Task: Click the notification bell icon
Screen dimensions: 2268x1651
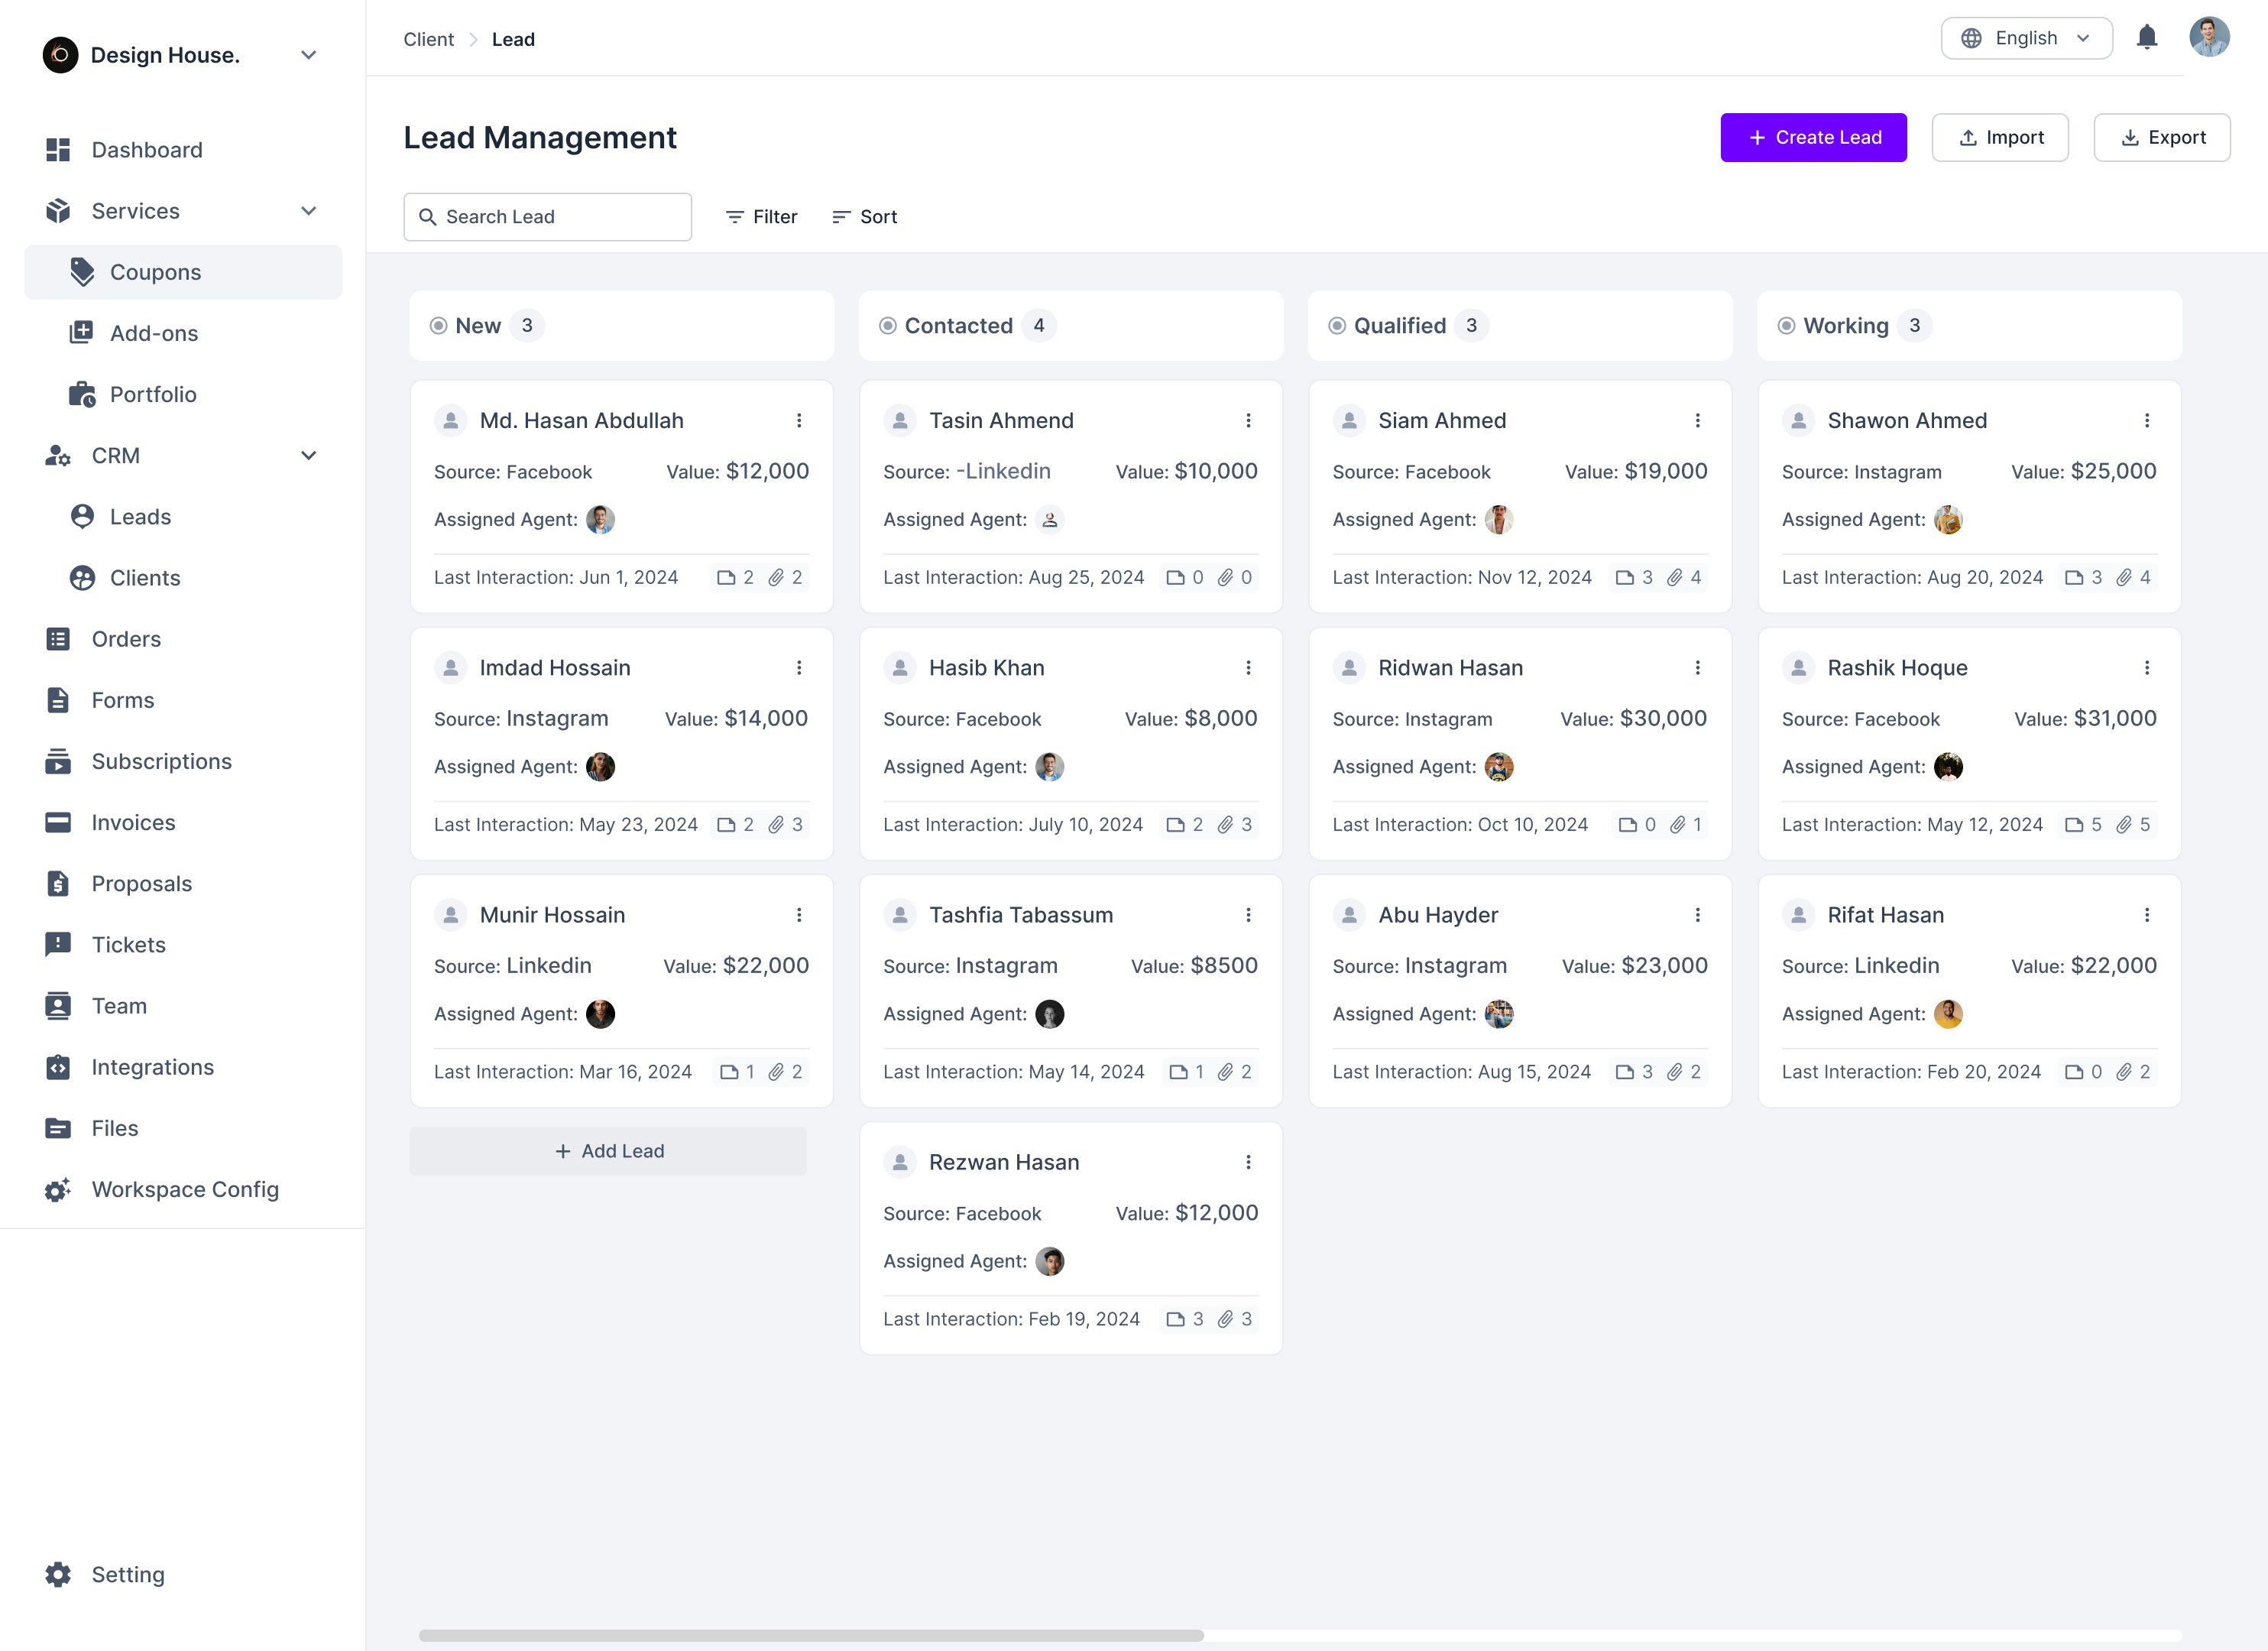Action: 2147,38
